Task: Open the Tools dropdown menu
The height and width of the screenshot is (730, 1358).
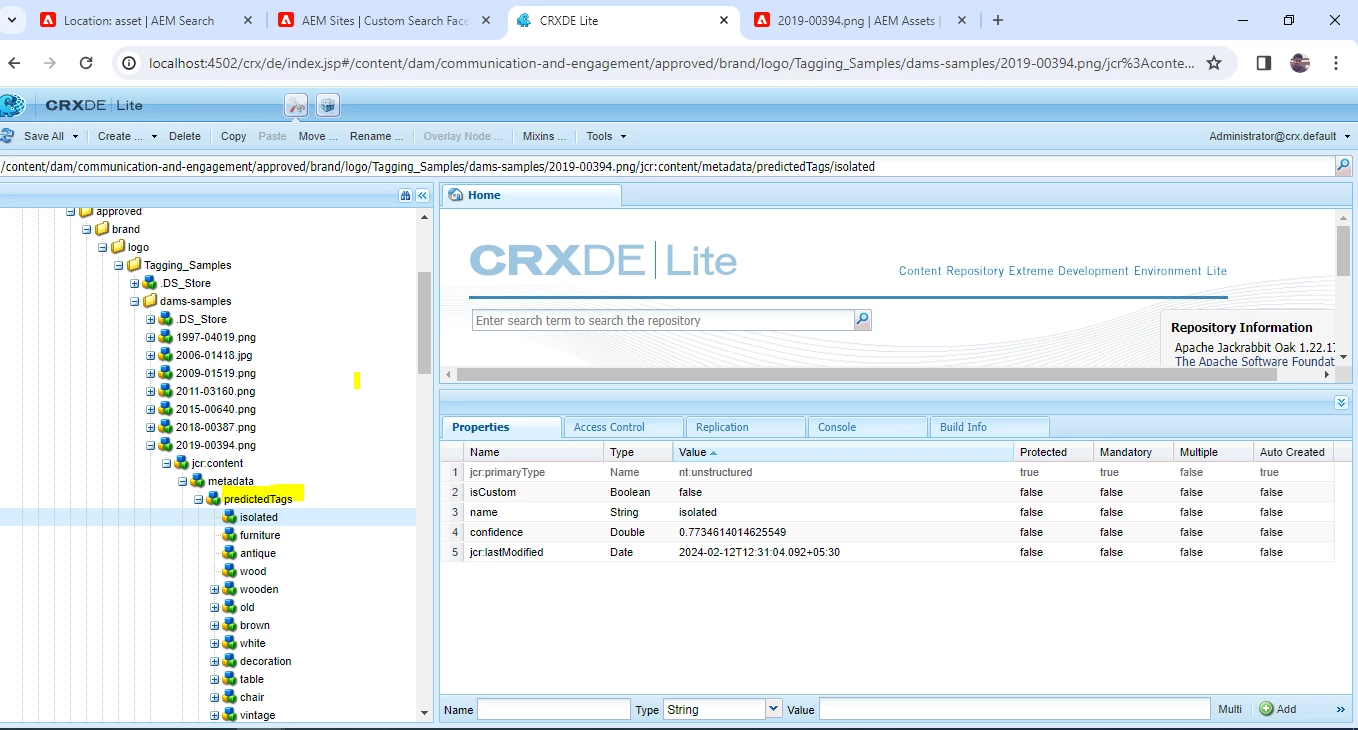Action: 607,136
